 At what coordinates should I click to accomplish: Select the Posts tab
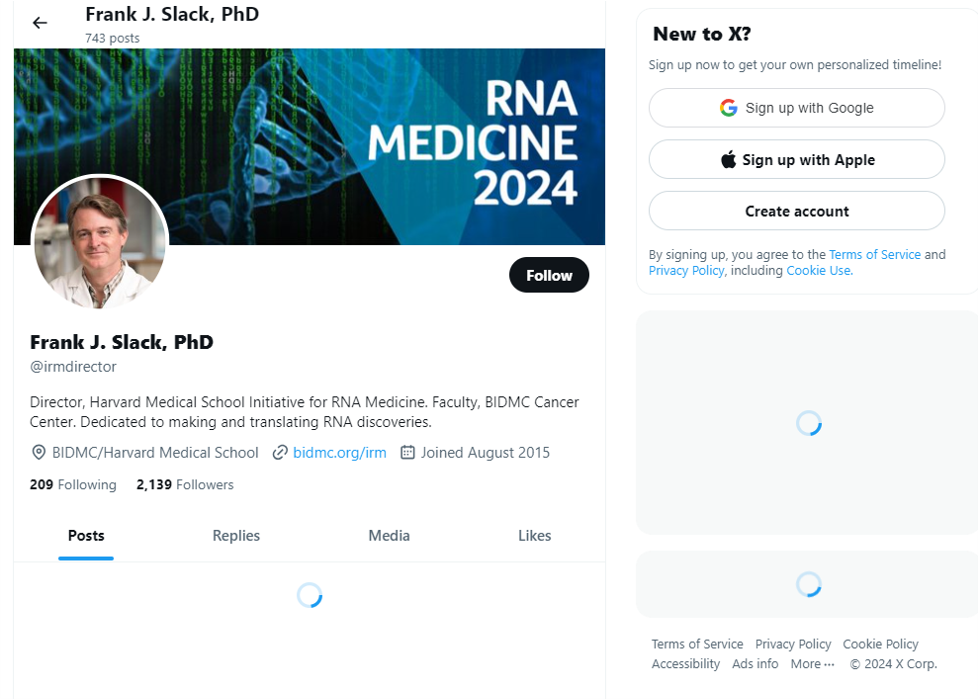tap(86, 536)
